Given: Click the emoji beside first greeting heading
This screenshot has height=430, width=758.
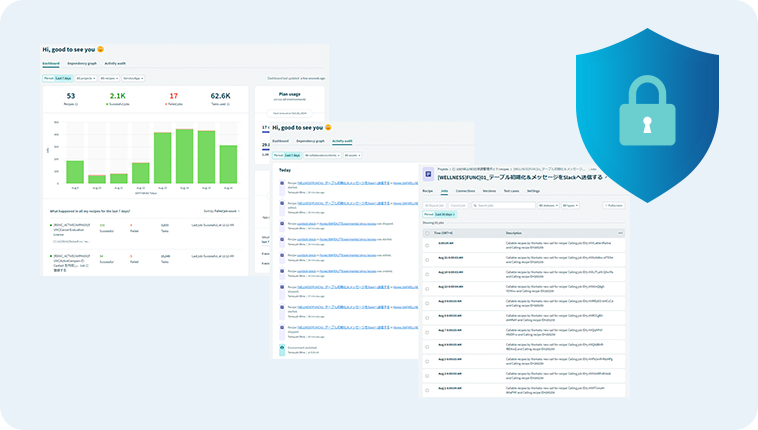Looking at the screenshot, I should coord(101,49).
